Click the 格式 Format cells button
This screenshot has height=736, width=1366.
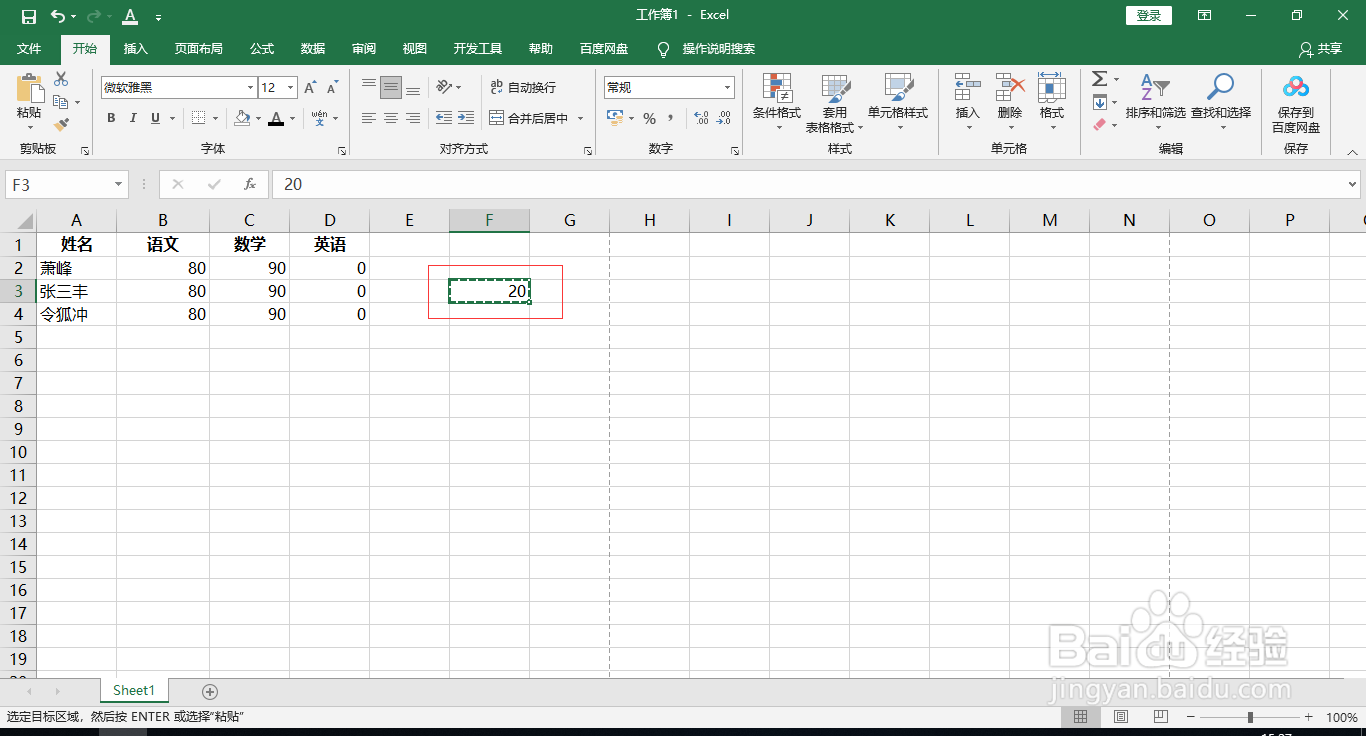click(x=1052, y=103)
